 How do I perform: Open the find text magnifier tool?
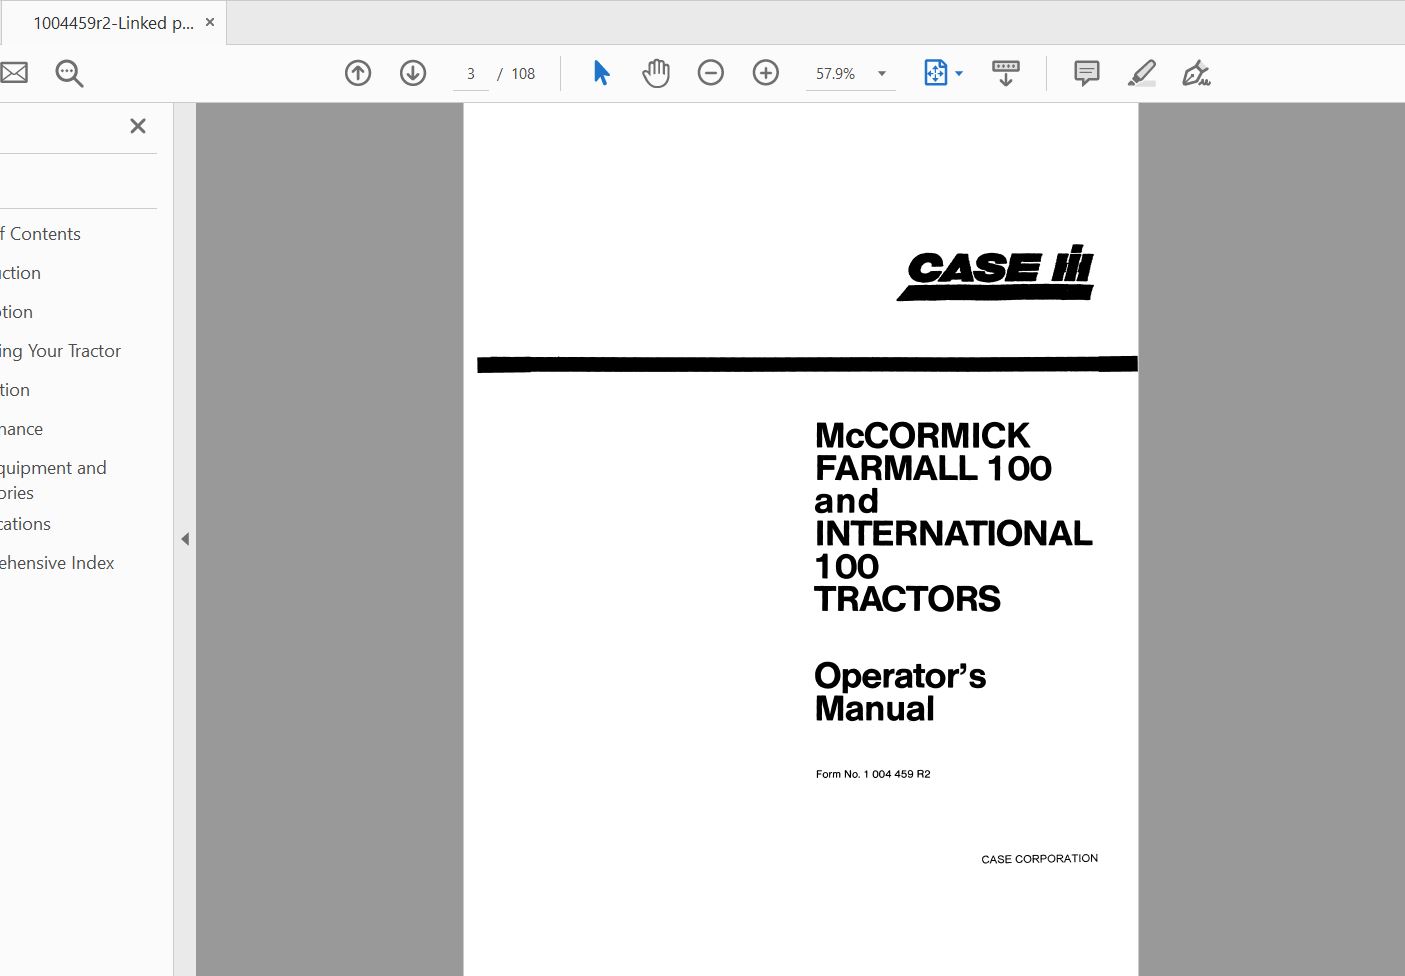pos(69,73)
